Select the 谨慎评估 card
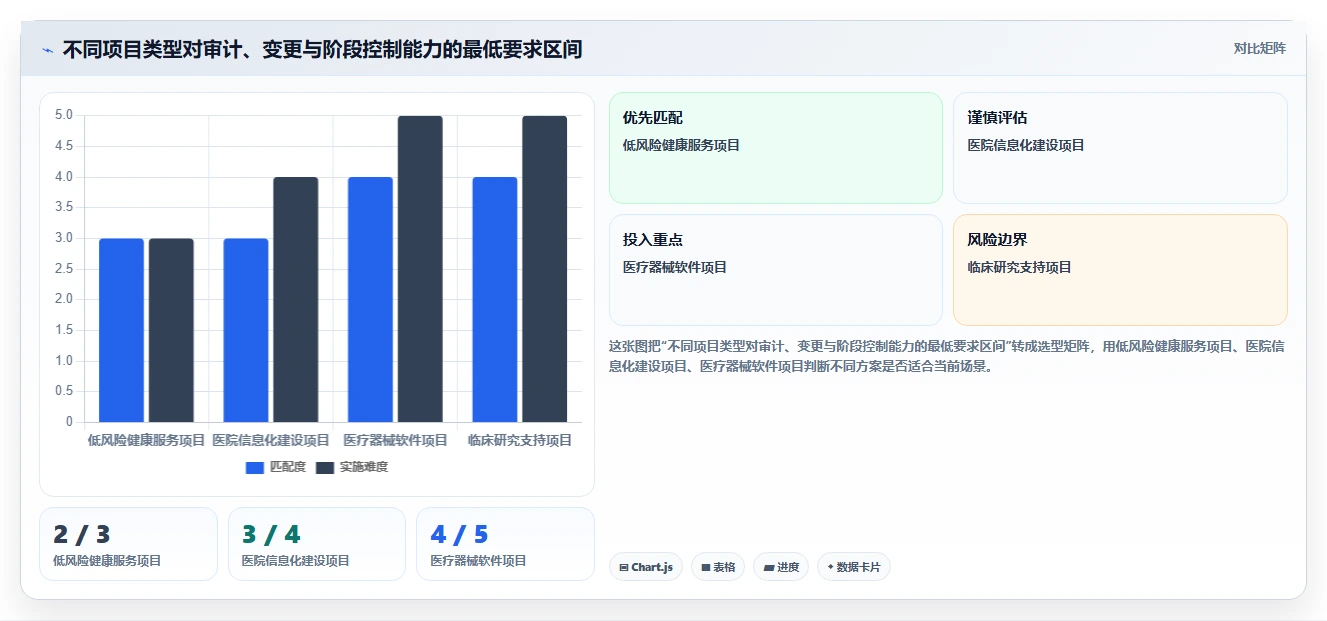1327x621 pixels. pyautogui.click(x=1120, y=148)
